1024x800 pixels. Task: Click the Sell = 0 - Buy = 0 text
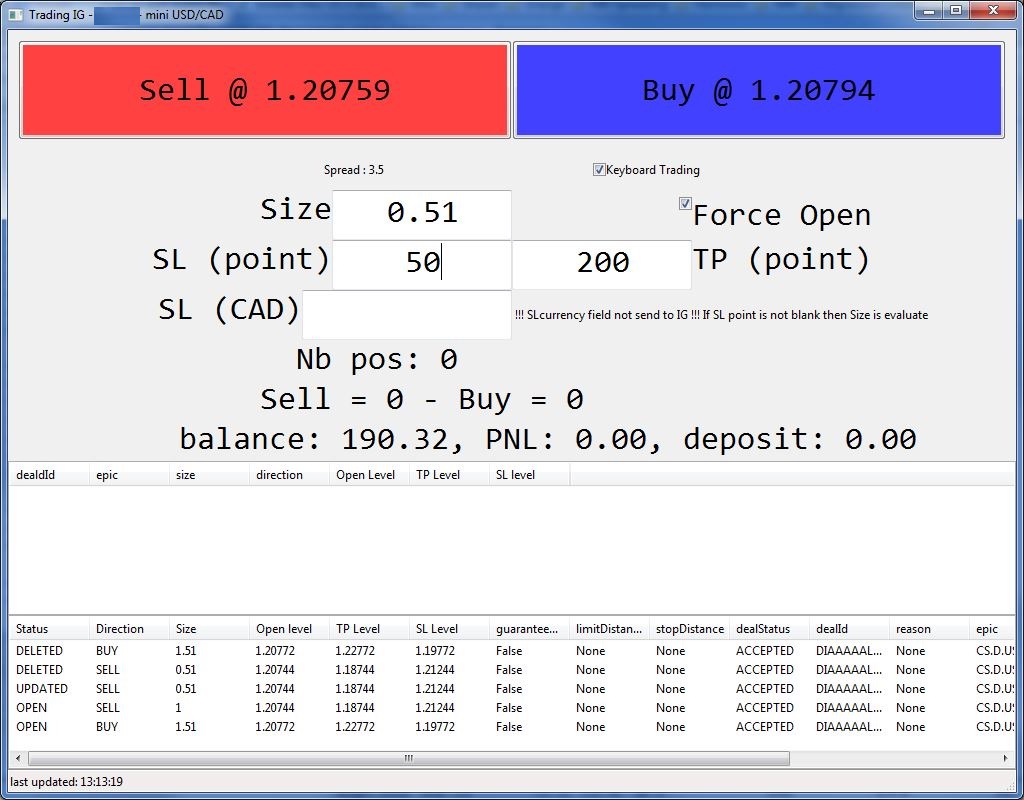[x=422, y=399]
